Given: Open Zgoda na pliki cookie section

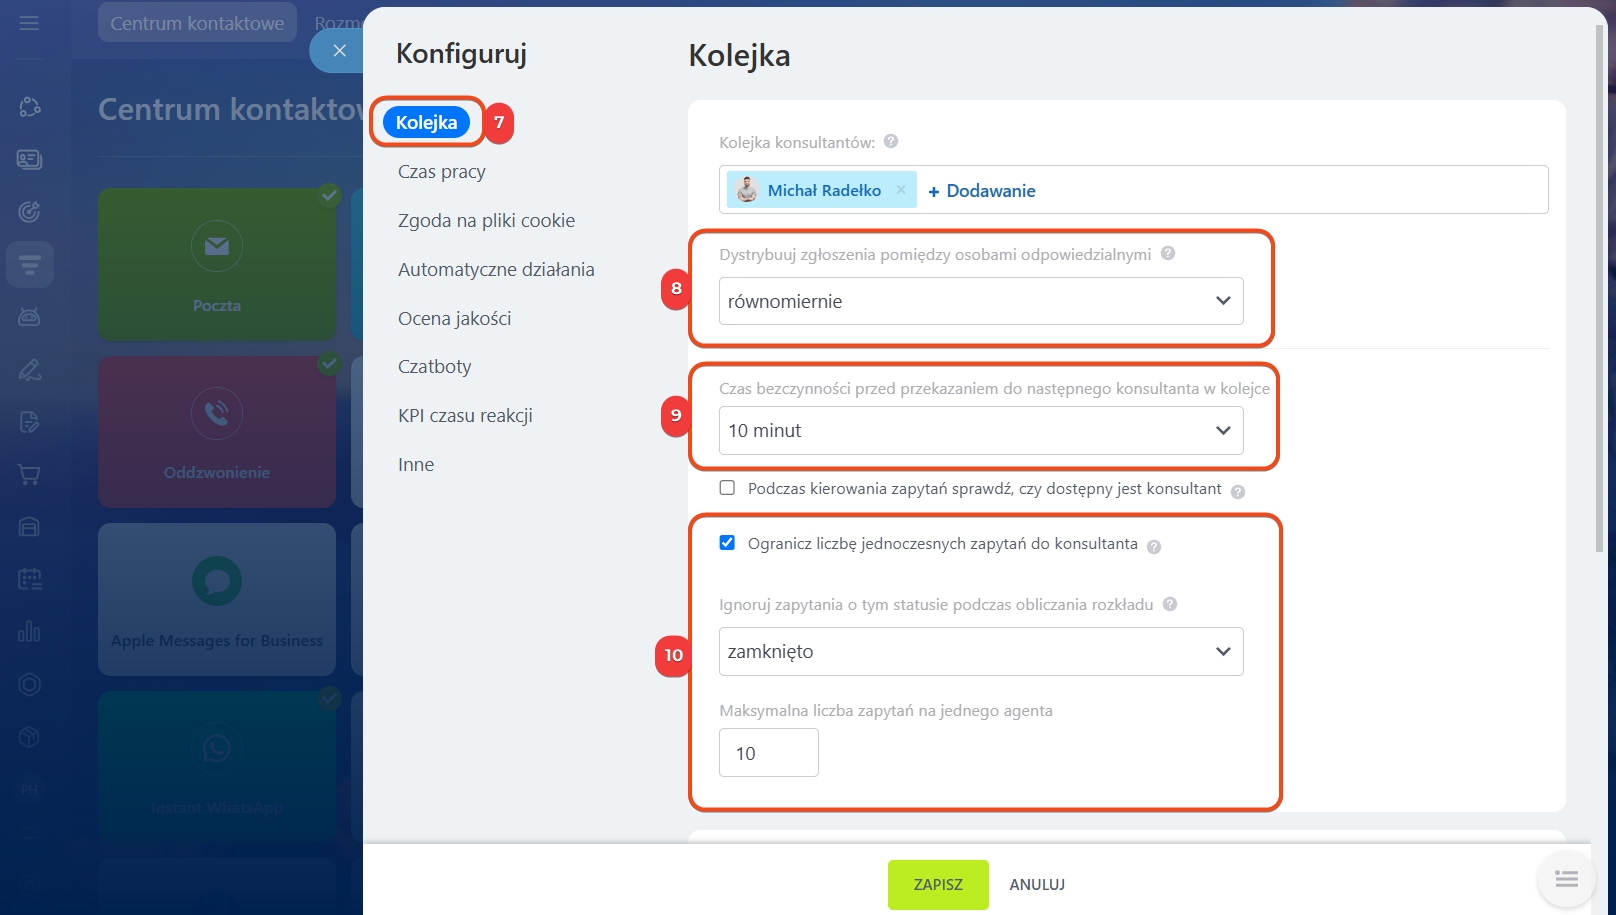Looking at the screenshot, I should pos(486,221).
